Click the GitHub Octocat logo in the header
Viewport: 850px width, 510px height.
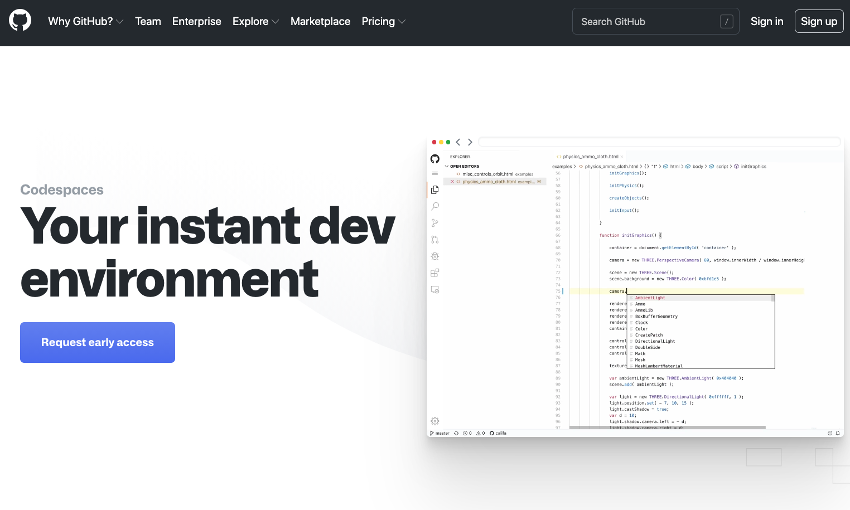[x=20, y=21]
